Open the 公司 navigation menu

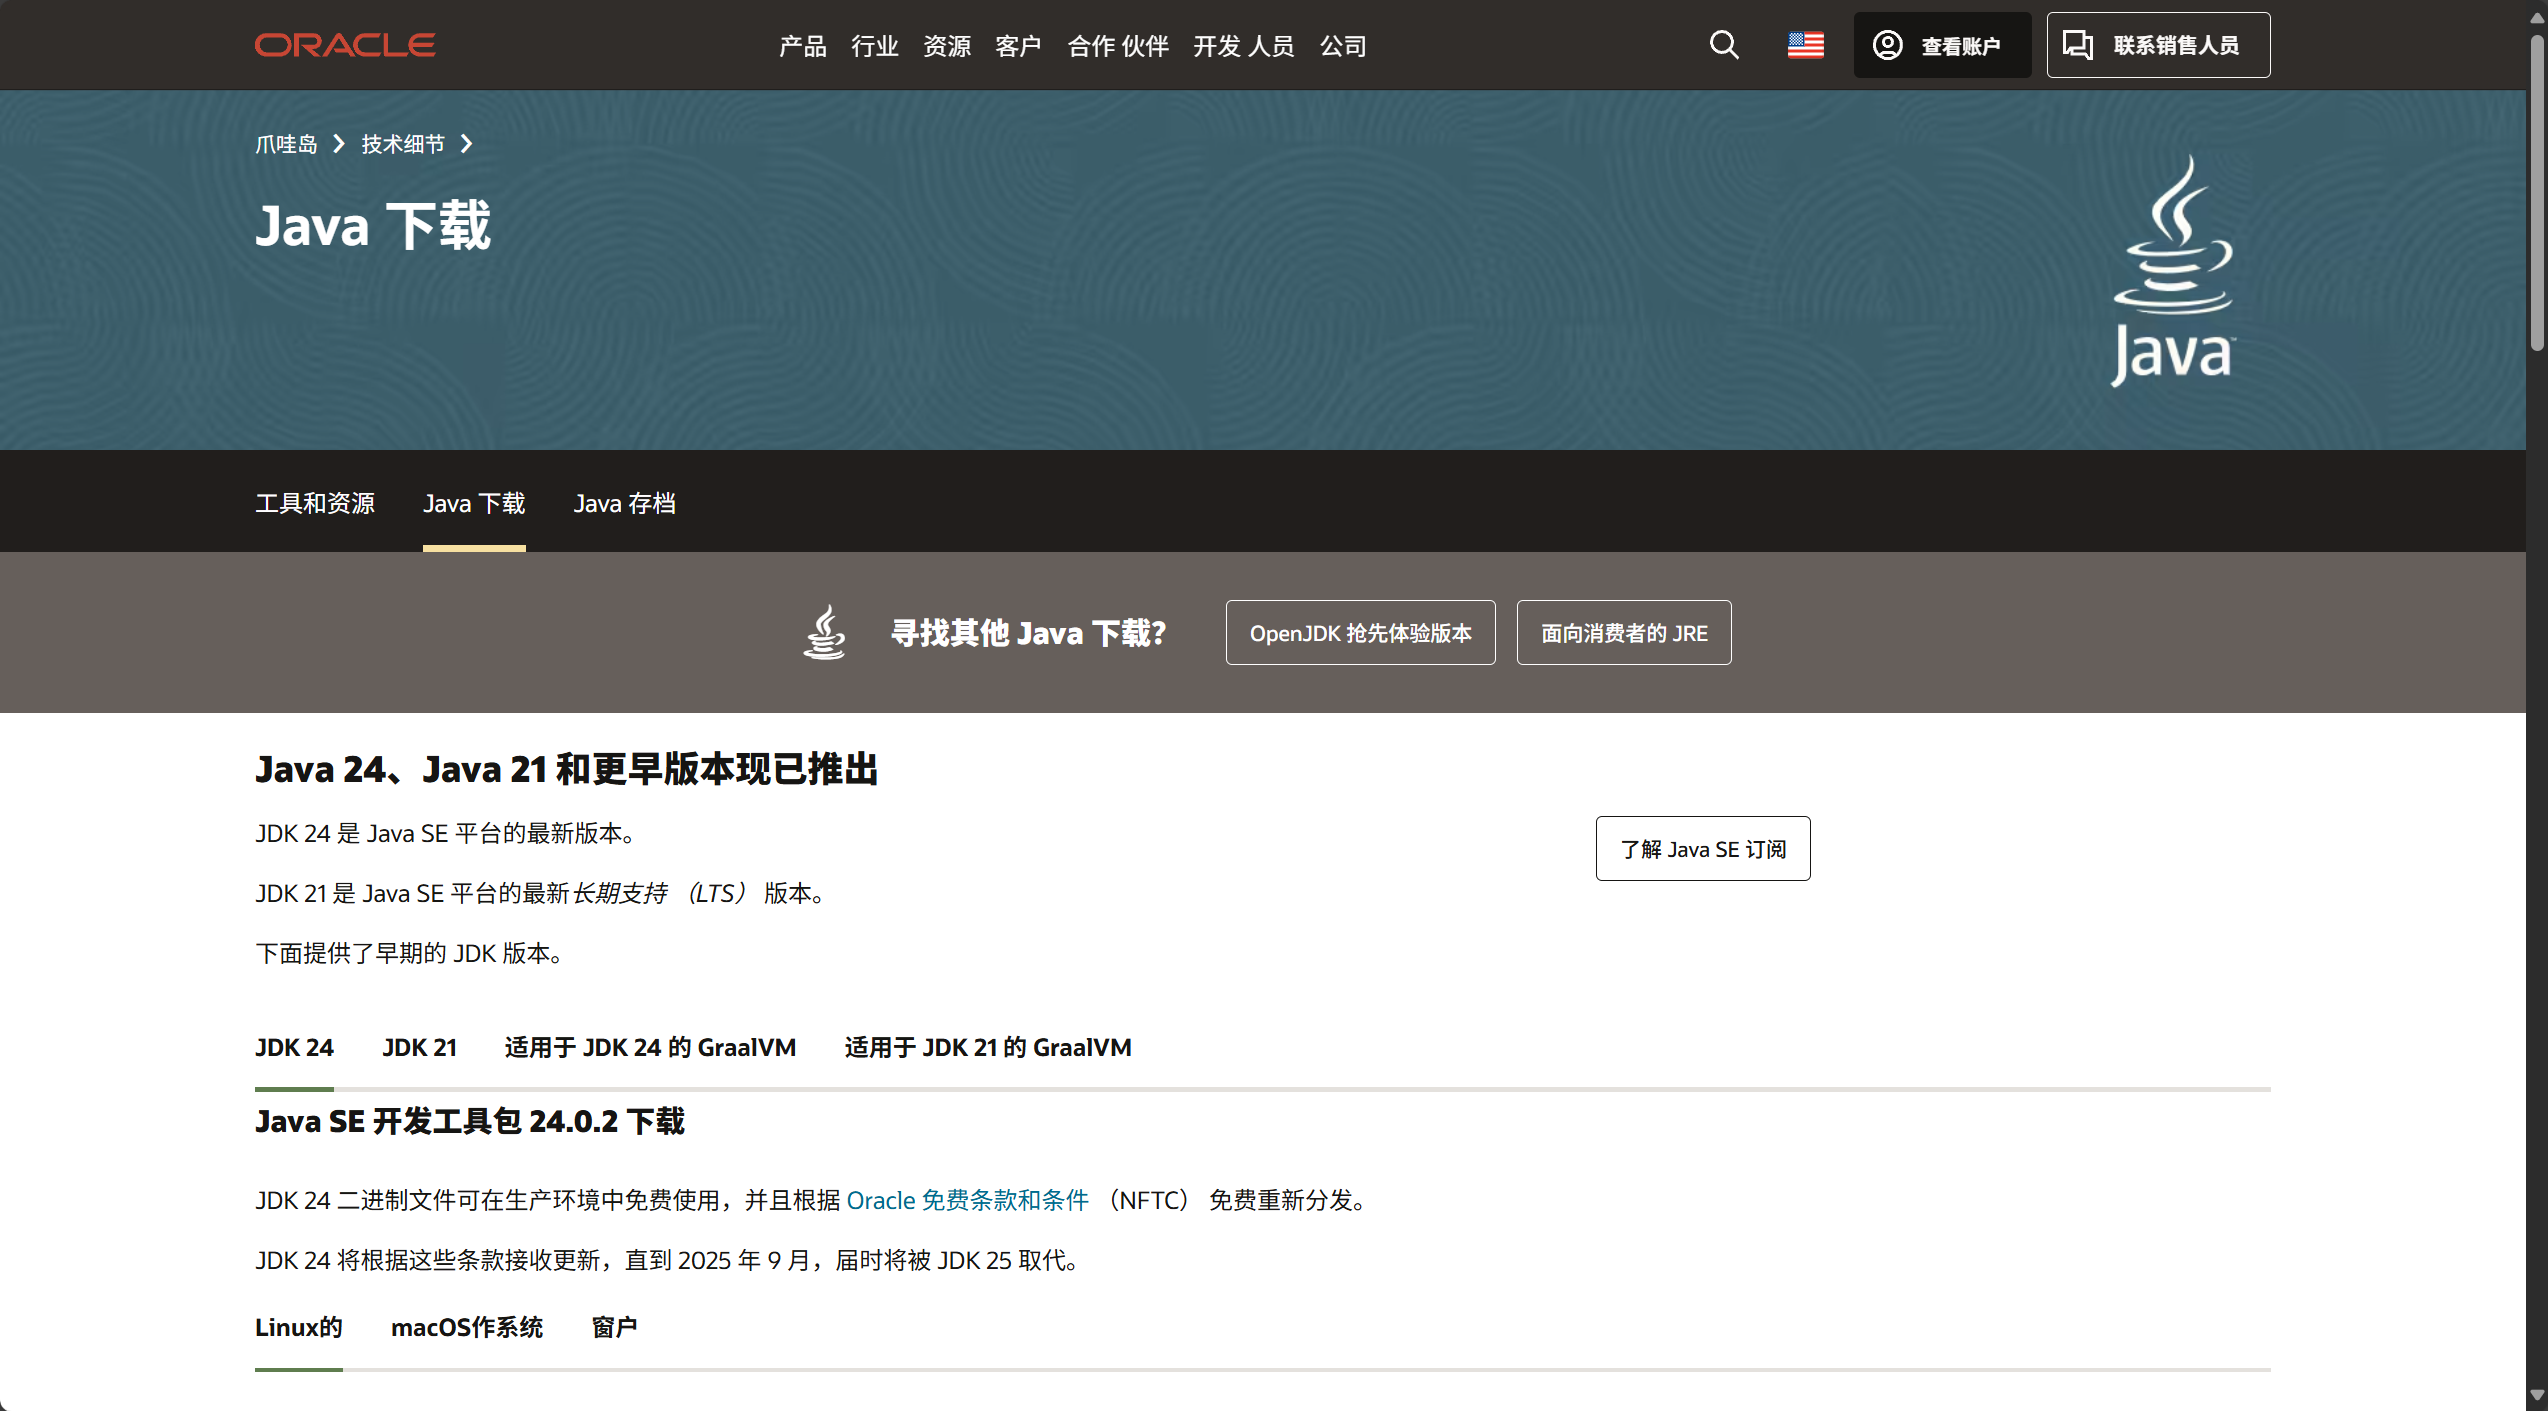(x=1343, y=46)
